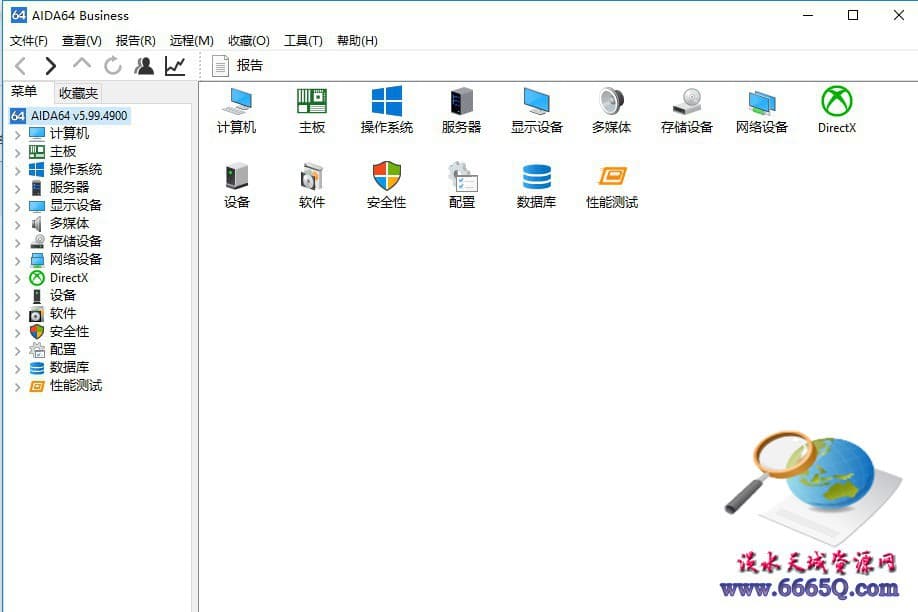Open the 计算机 icon in main panel

pos(237,110)
